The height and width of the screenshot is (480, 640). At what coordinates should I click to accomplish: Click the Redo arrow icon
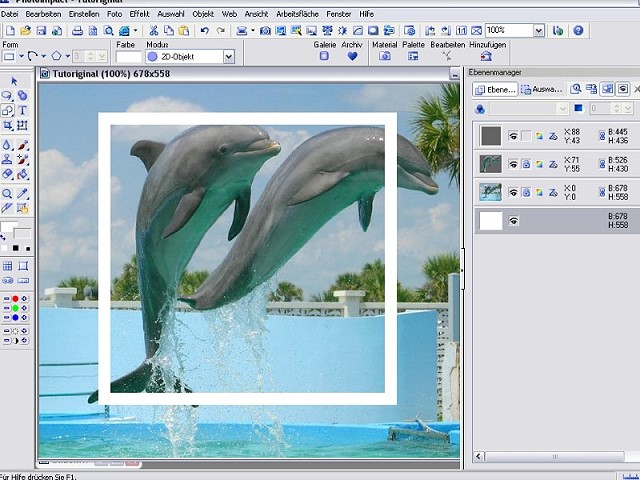click(221, 31)
